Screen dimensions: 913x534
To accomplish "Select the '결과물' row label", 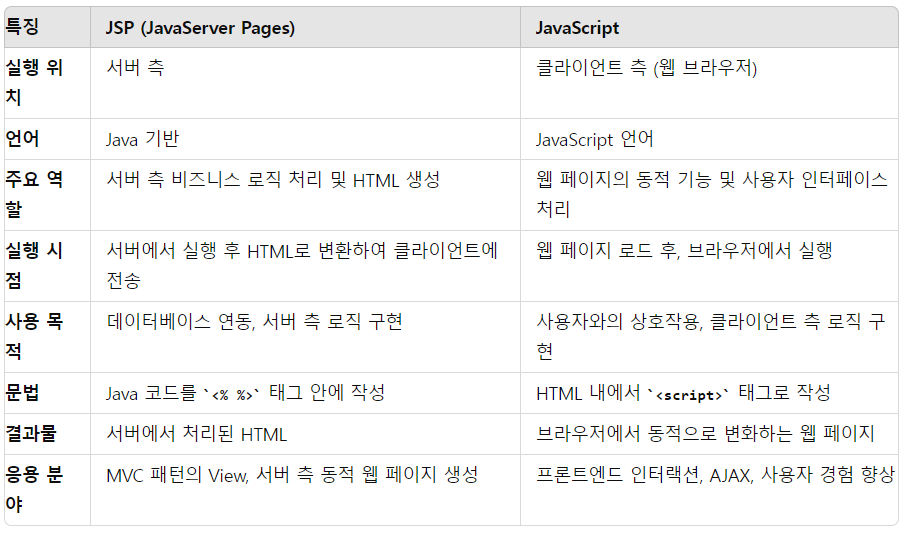I will click(47, 434).
